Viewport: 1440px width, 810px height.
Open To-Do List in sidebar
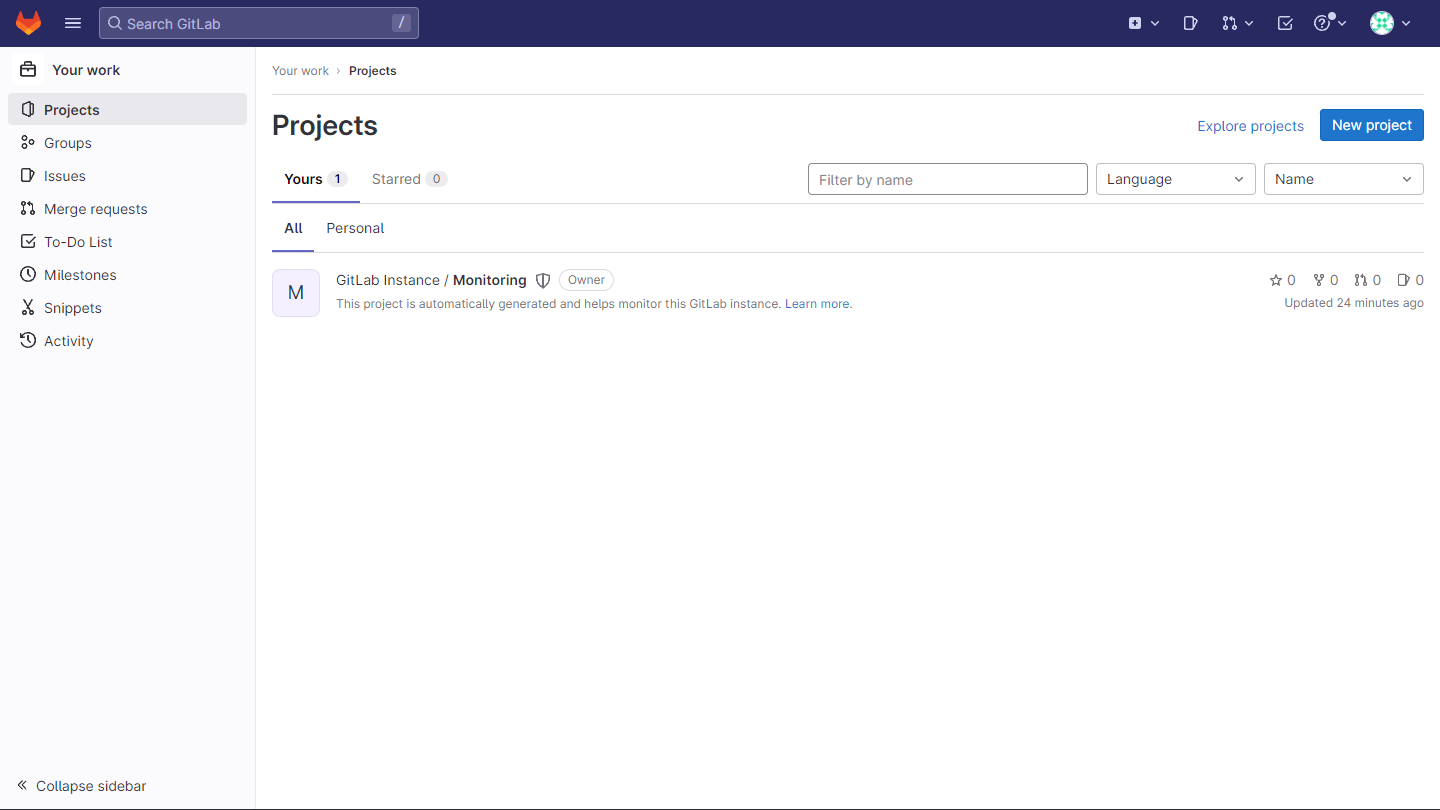[x=127, y=242]
